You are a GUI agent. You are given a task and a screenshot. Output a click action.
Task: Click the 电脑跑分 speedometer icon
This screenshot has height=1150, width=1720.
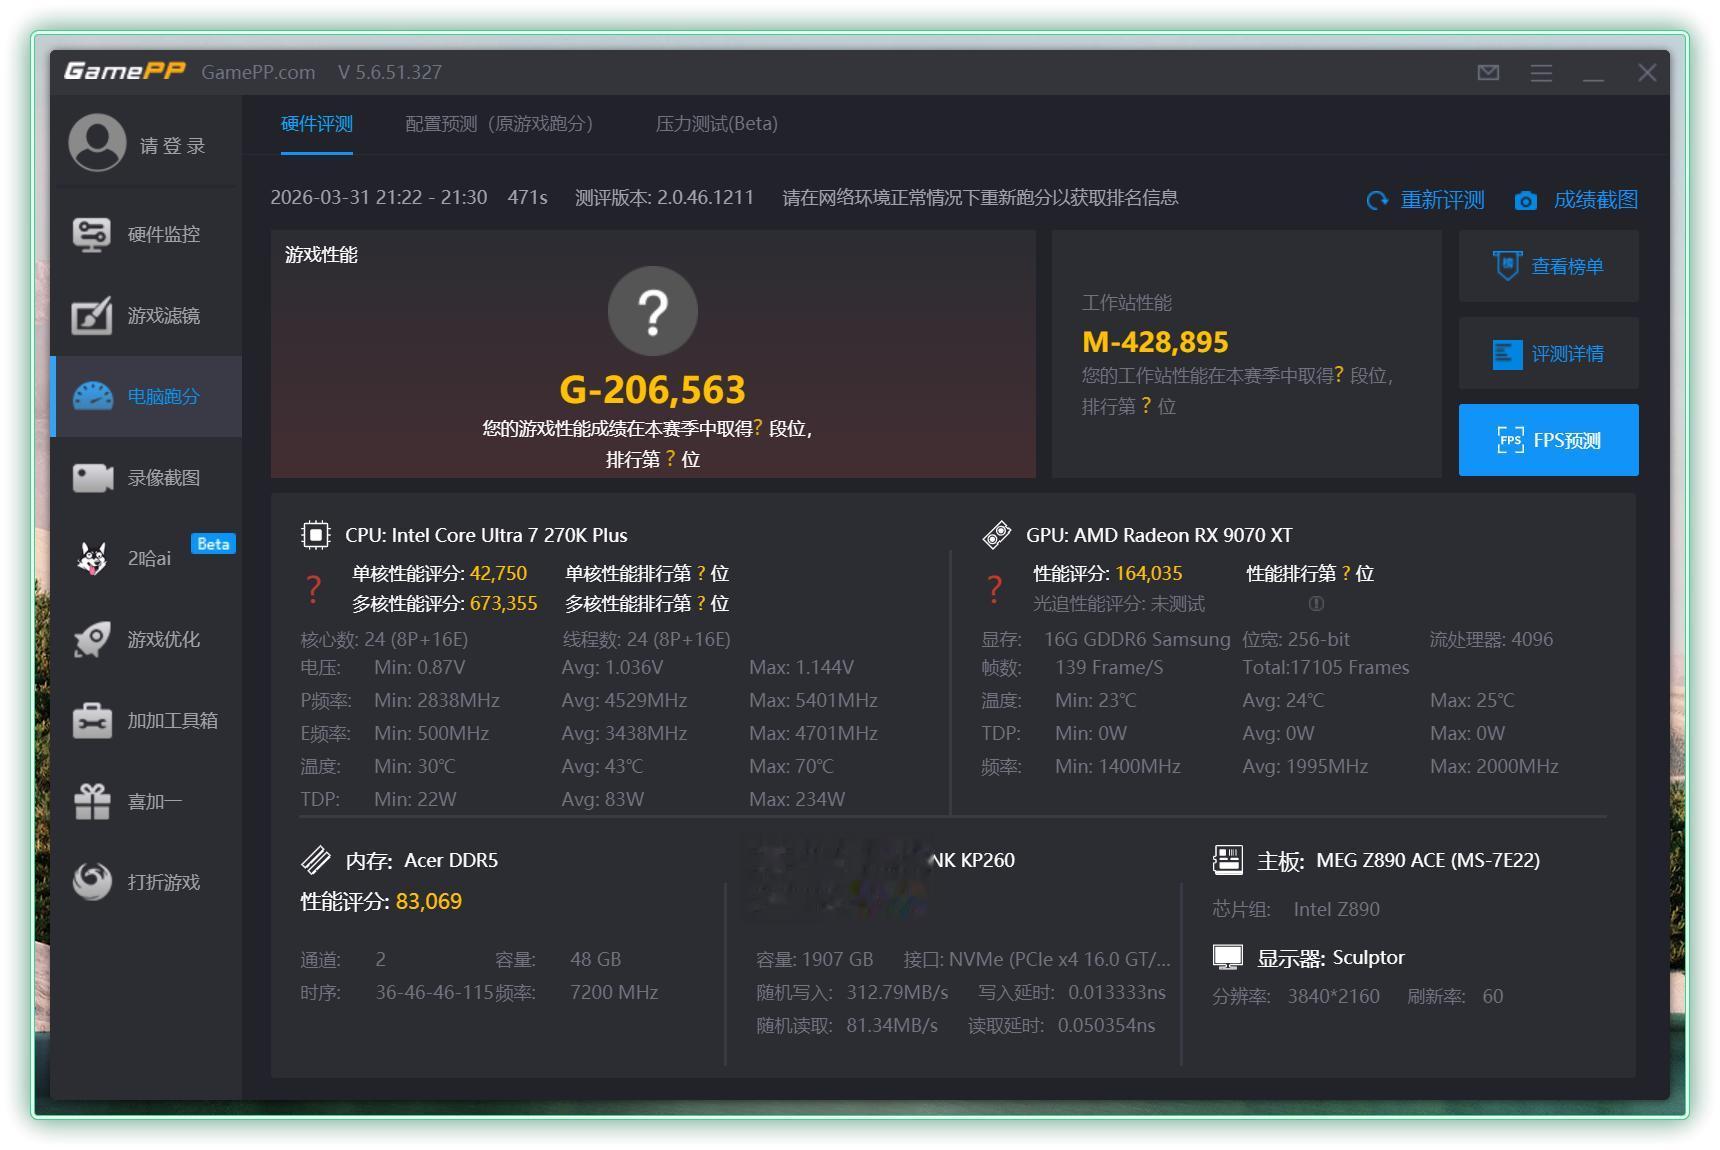tap(93, 397)
